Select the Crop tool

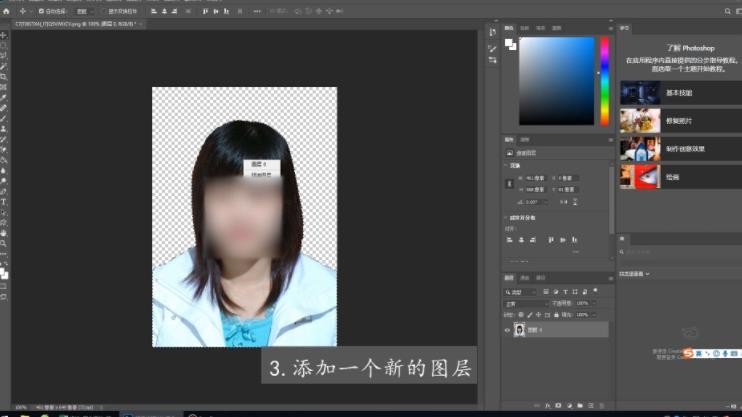click(x=4, y=77)
